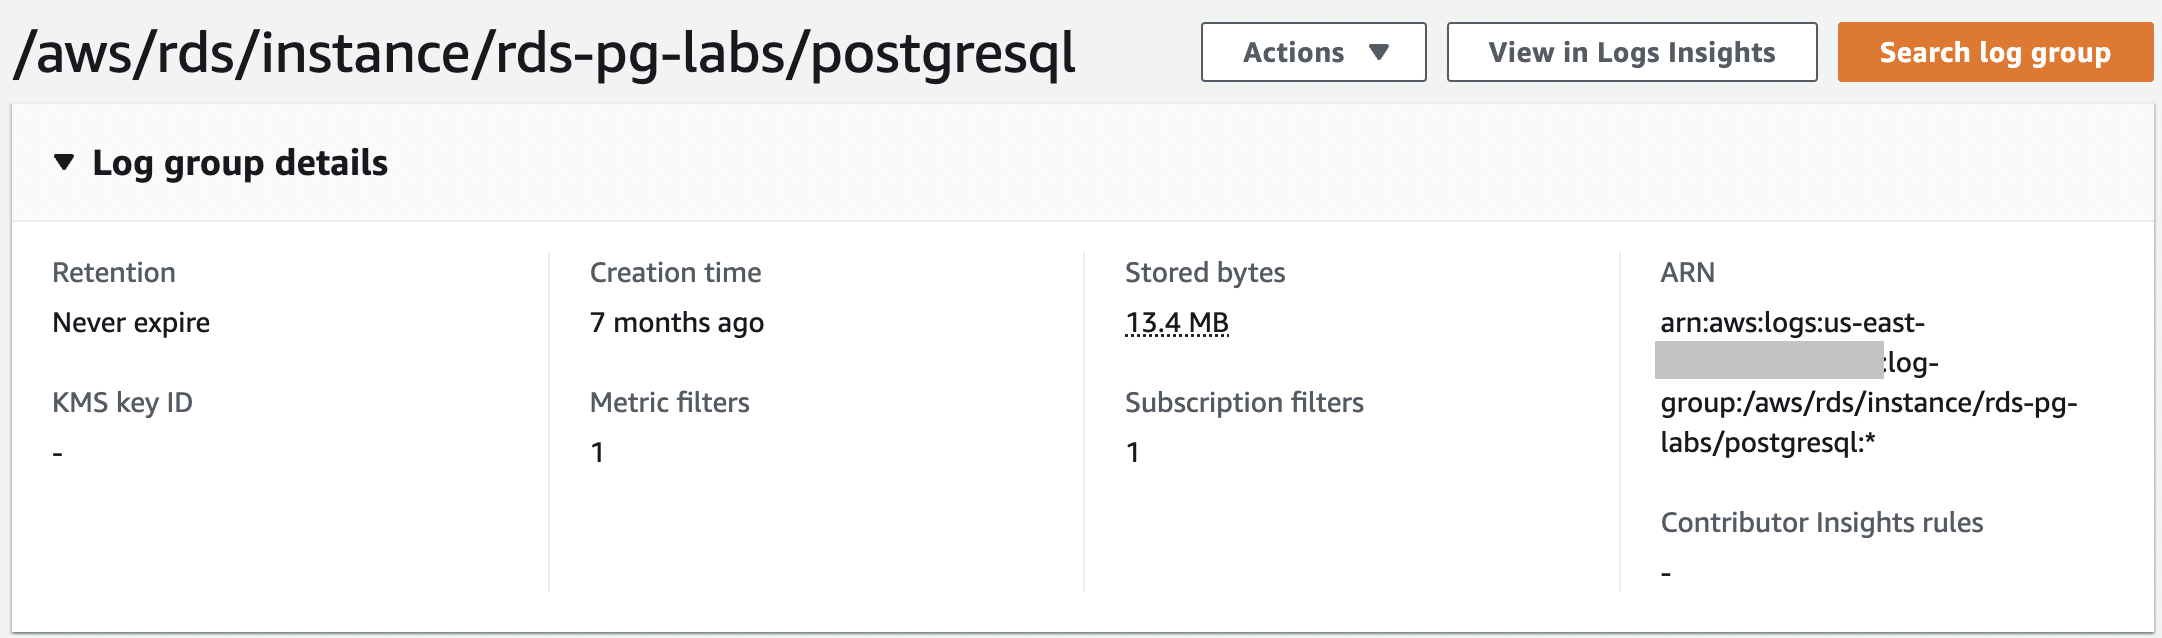2162x638 pixels.
Task: Click the Retention label
Action: (113, 273)
